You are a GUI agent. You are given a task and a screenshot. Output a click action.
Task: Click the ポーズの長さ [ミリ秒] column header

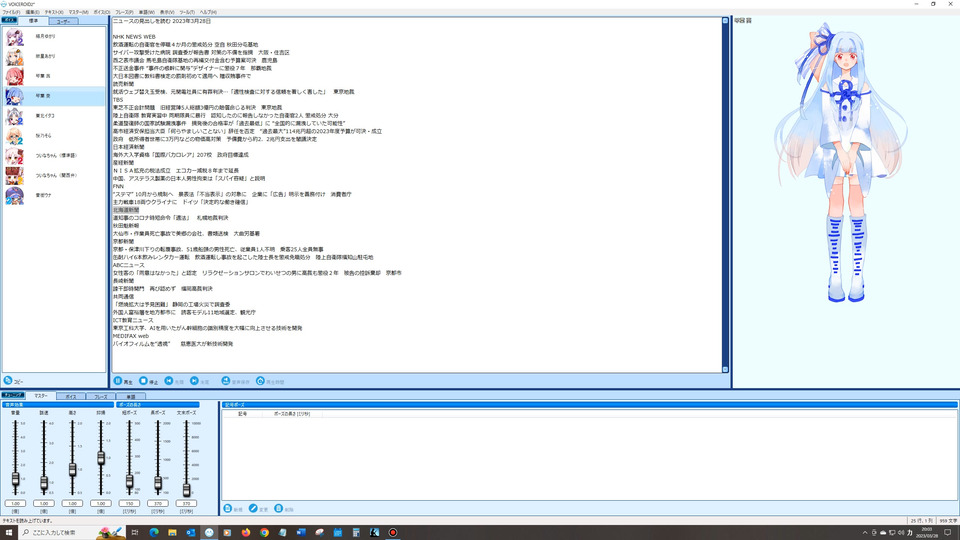click(291, 414)
